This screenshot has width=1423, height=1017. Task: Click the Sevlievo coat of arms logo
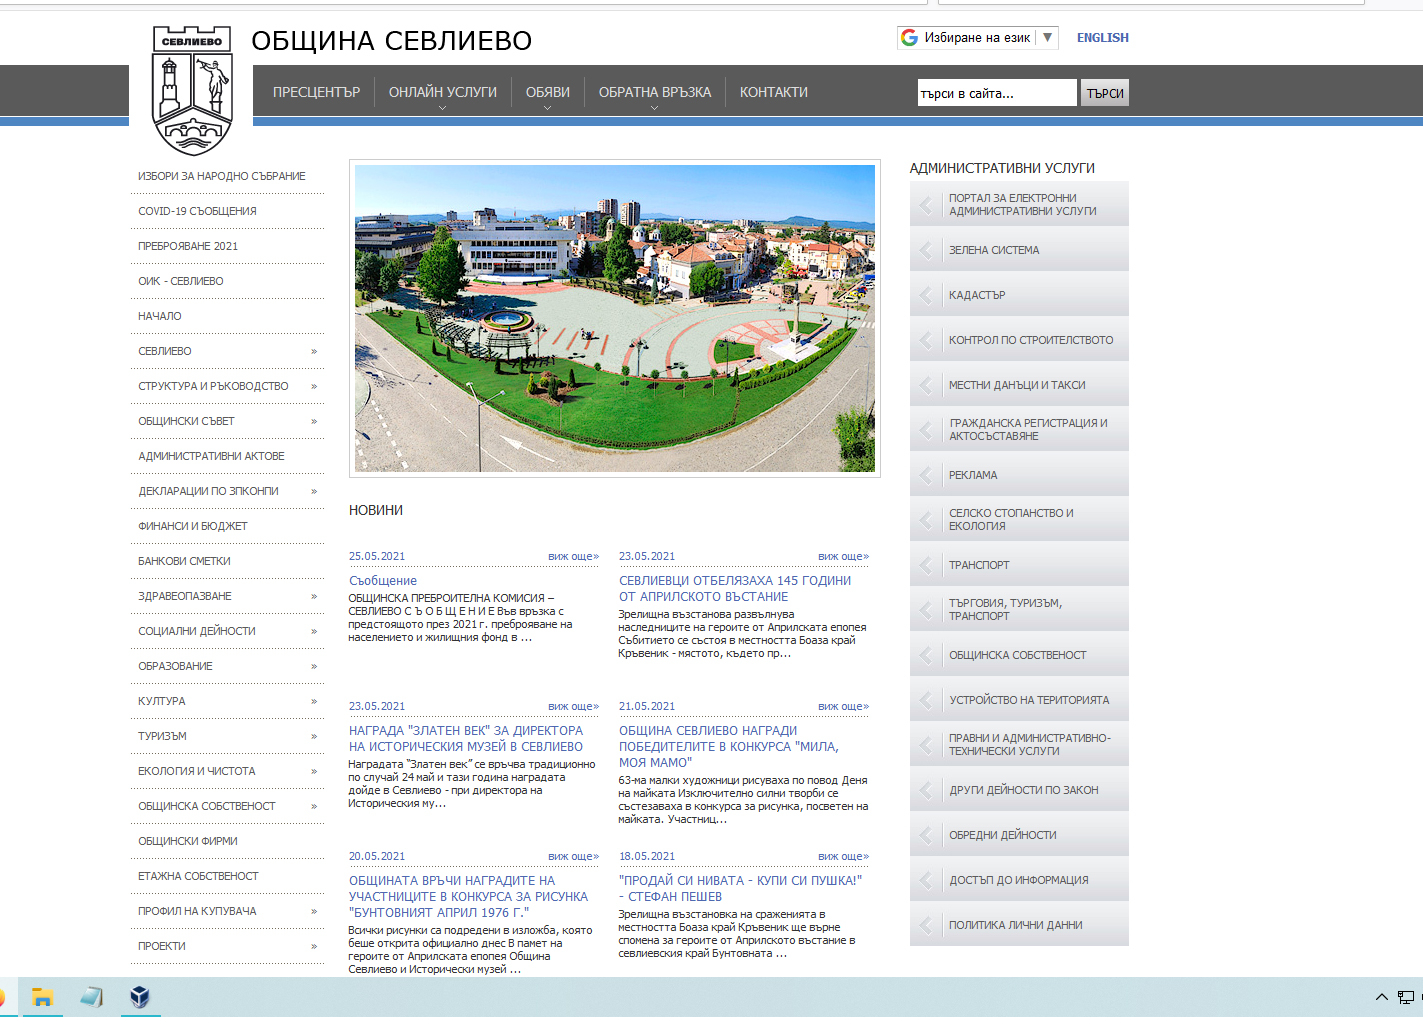point(192,91)
